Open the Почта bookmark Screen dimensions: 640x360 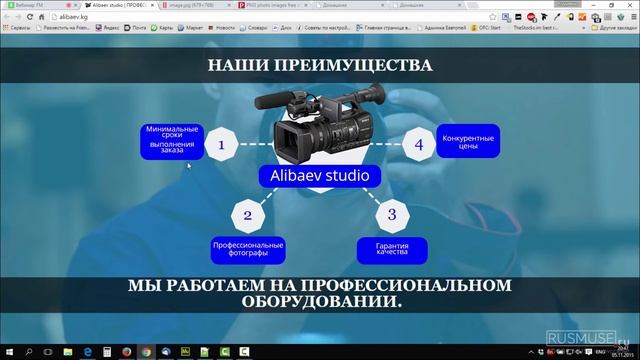coord(135,28)
